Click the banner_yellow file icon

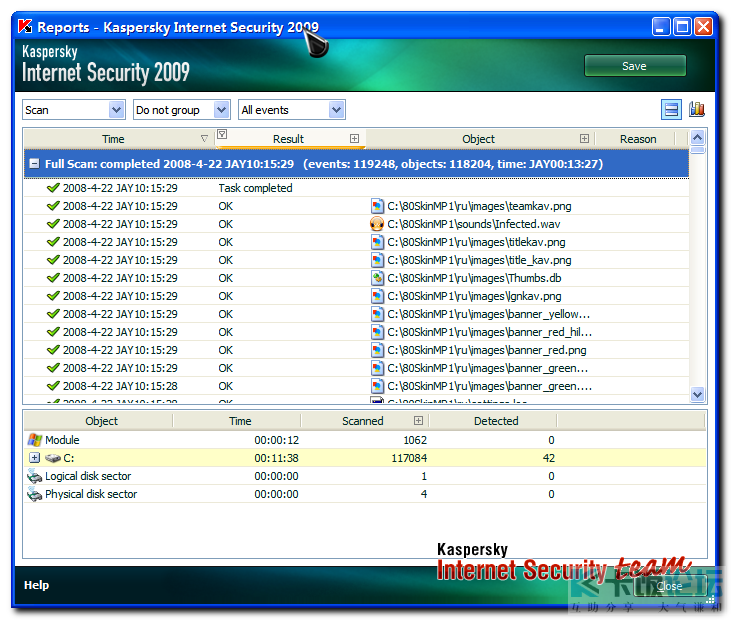click(x=377, y=314)
